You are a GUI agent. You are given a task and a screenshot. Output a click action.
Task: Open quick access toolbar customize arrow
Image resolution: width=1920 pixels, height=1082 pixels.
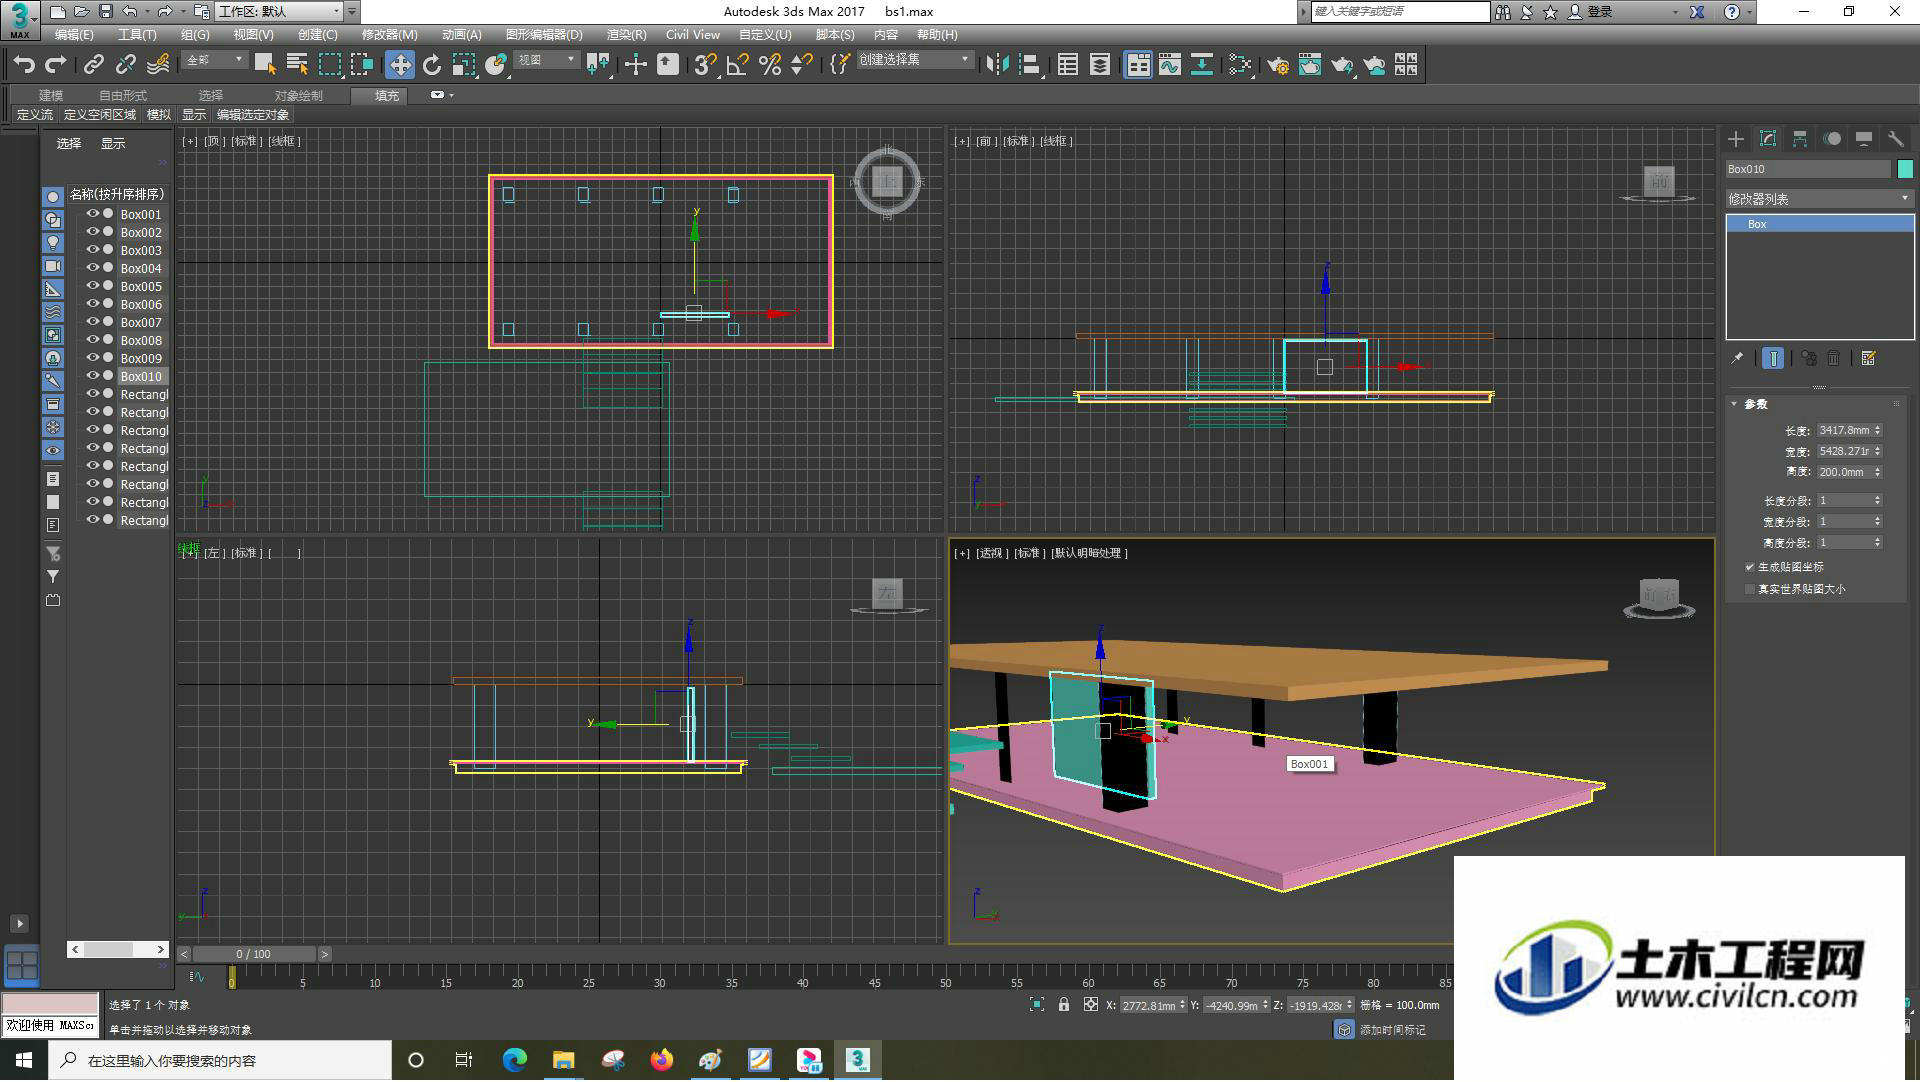tap(352, 12)
